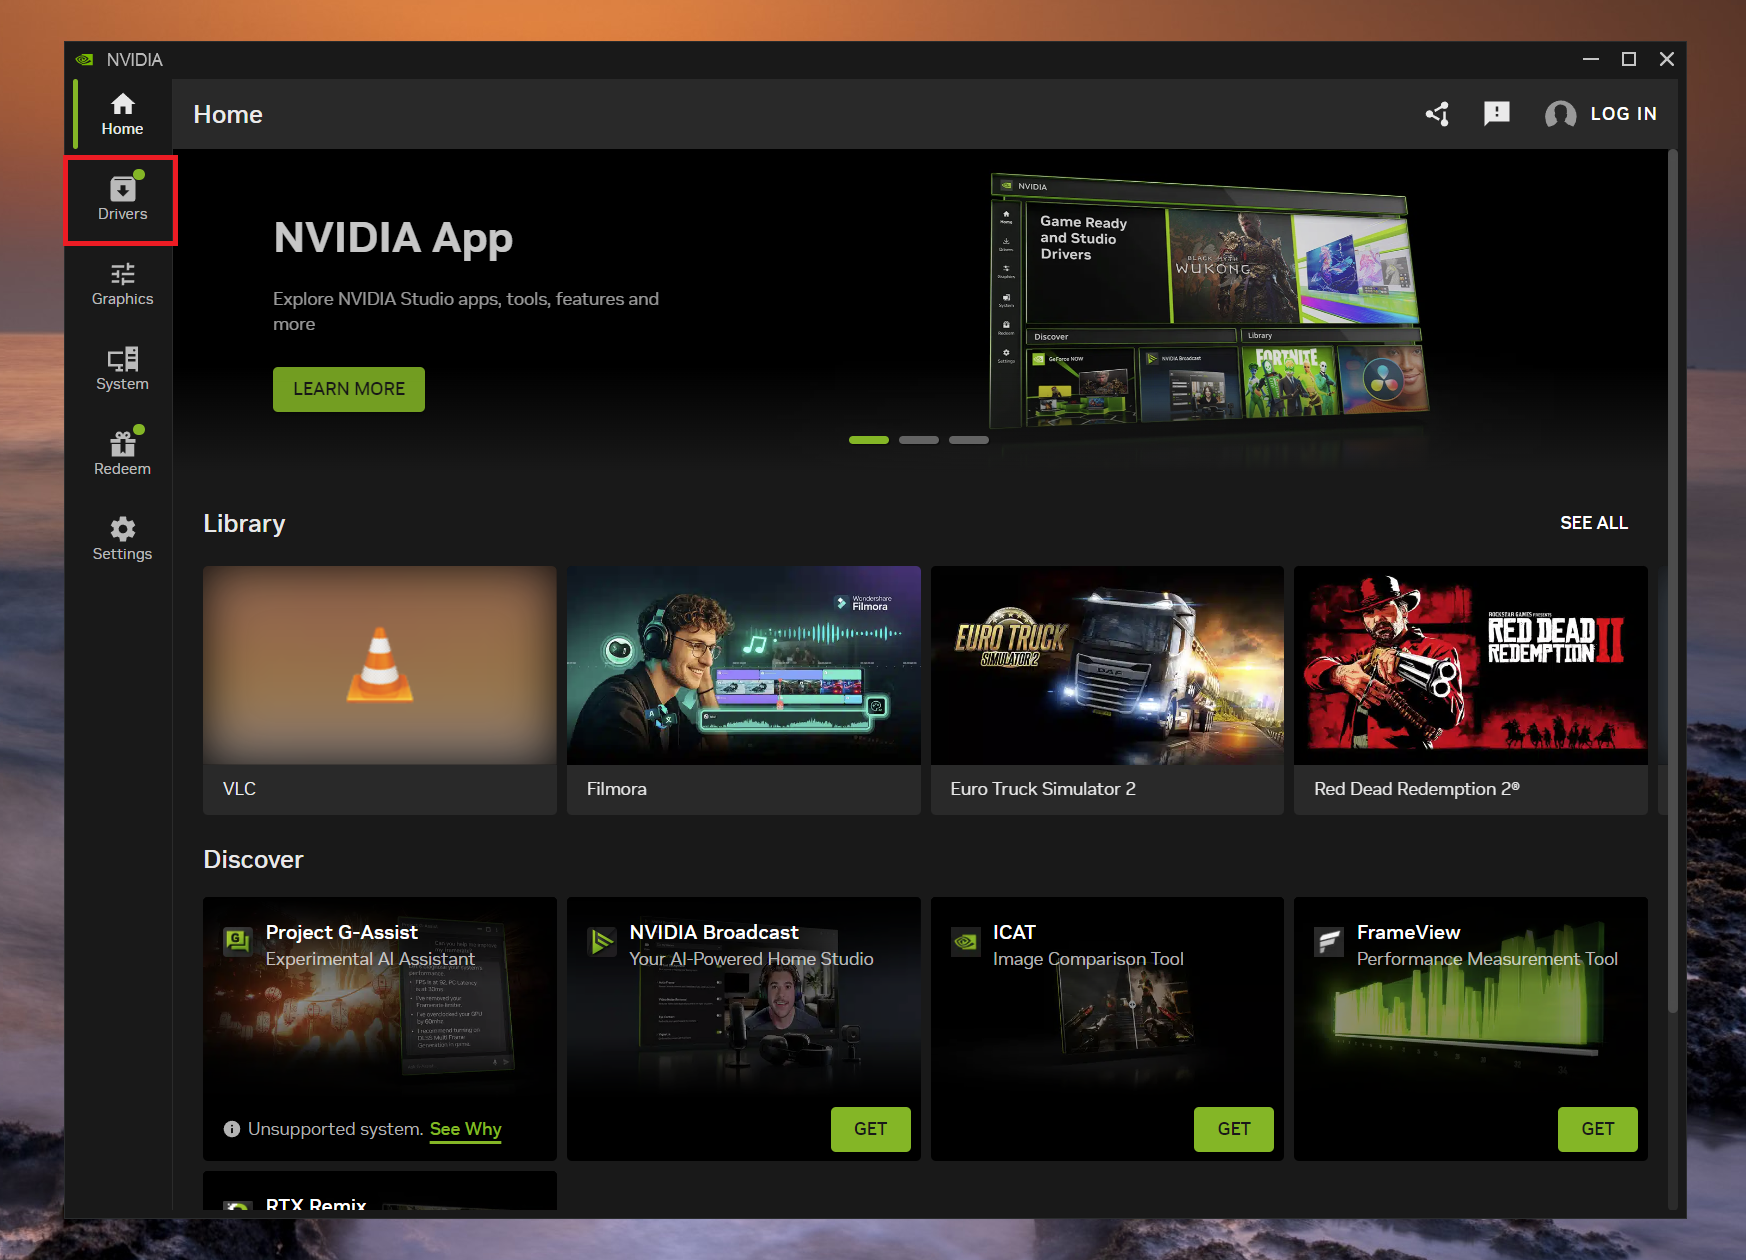Click the NVIDIA logo in the title bar
The height and width of the screenshot is (1260, 1746).
coord(85,59)
